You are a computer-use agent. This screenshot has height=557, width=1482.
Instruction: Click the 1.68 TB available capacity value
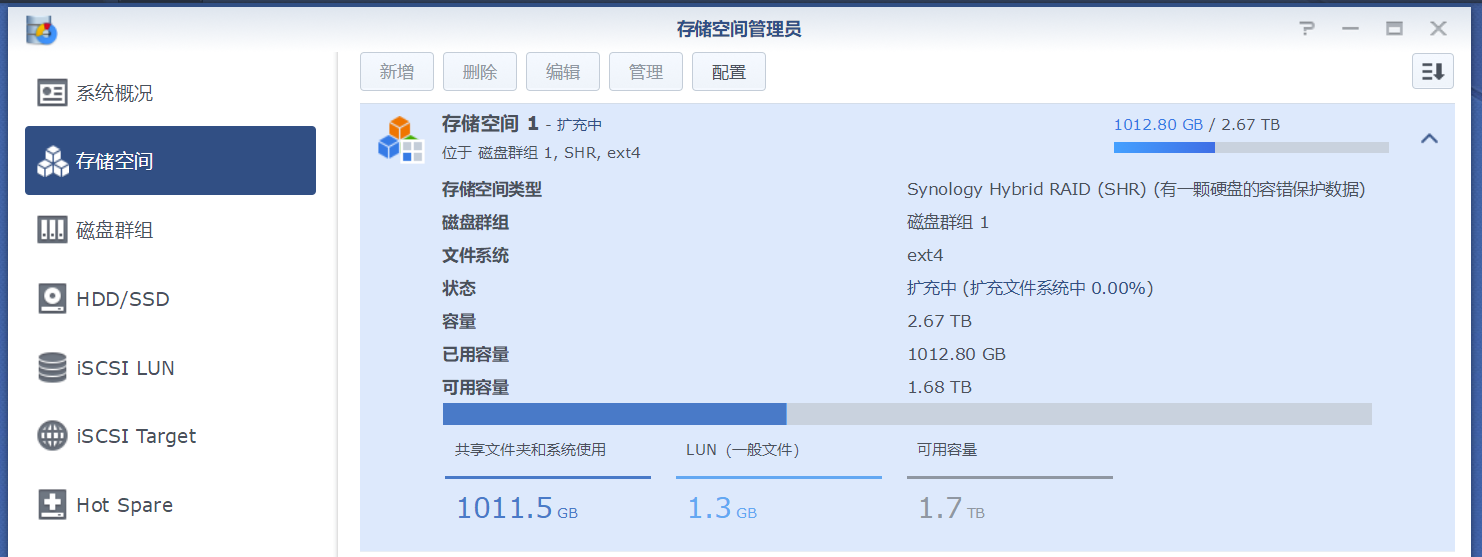(x=939, y=387)
